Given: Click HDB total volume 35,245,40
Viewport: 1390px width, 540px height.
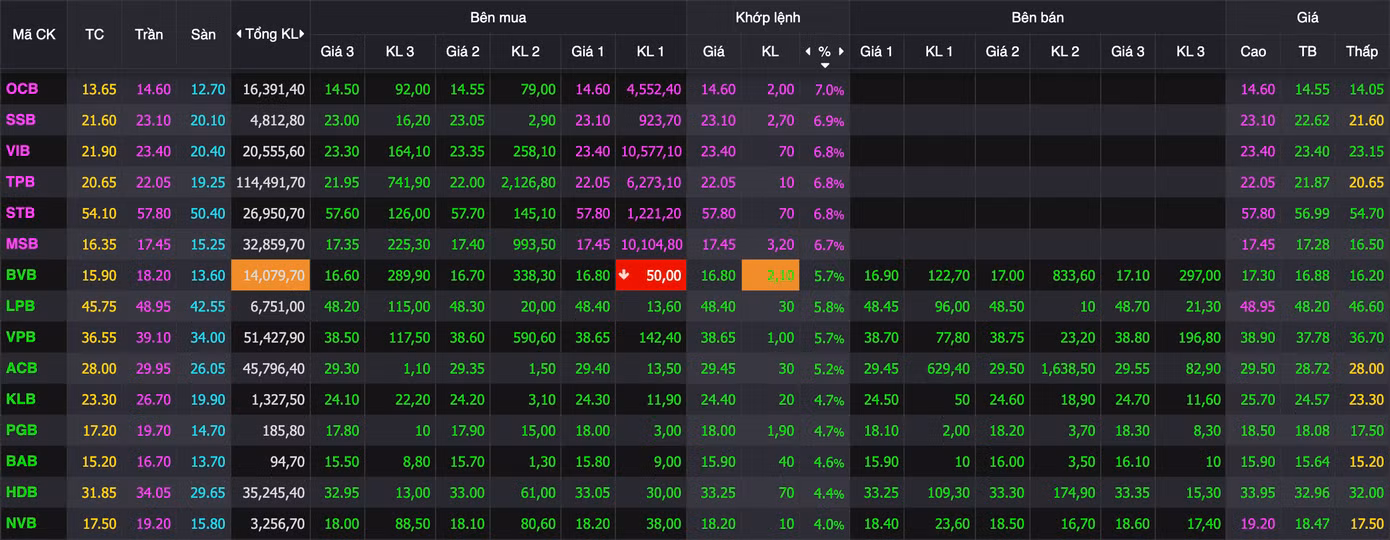Looking at the screenshot, I should [x=274, y=492].
